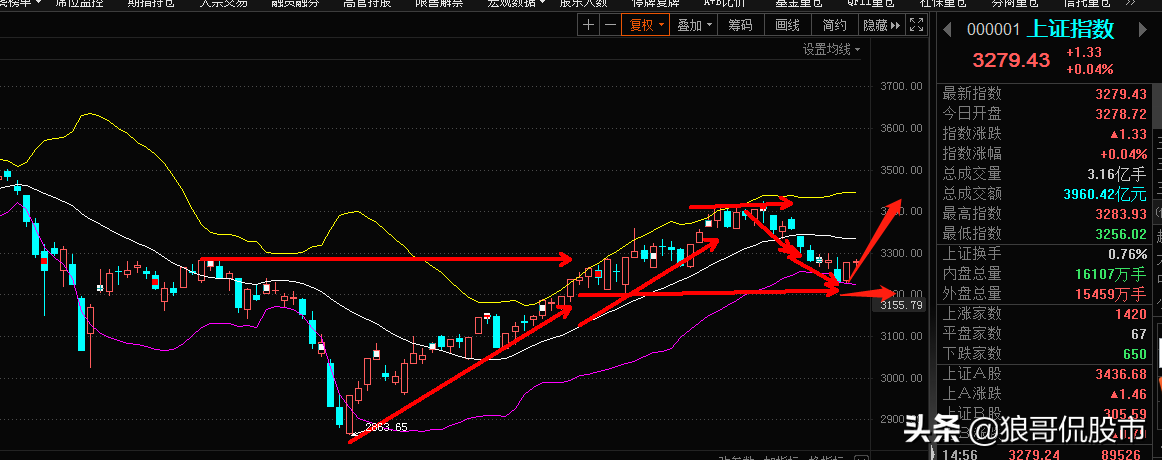Click the 总成交额 value 3960.42亿元
Image resolution: width=1162 pixels, height=460 pixels.
coord(1103,194)
